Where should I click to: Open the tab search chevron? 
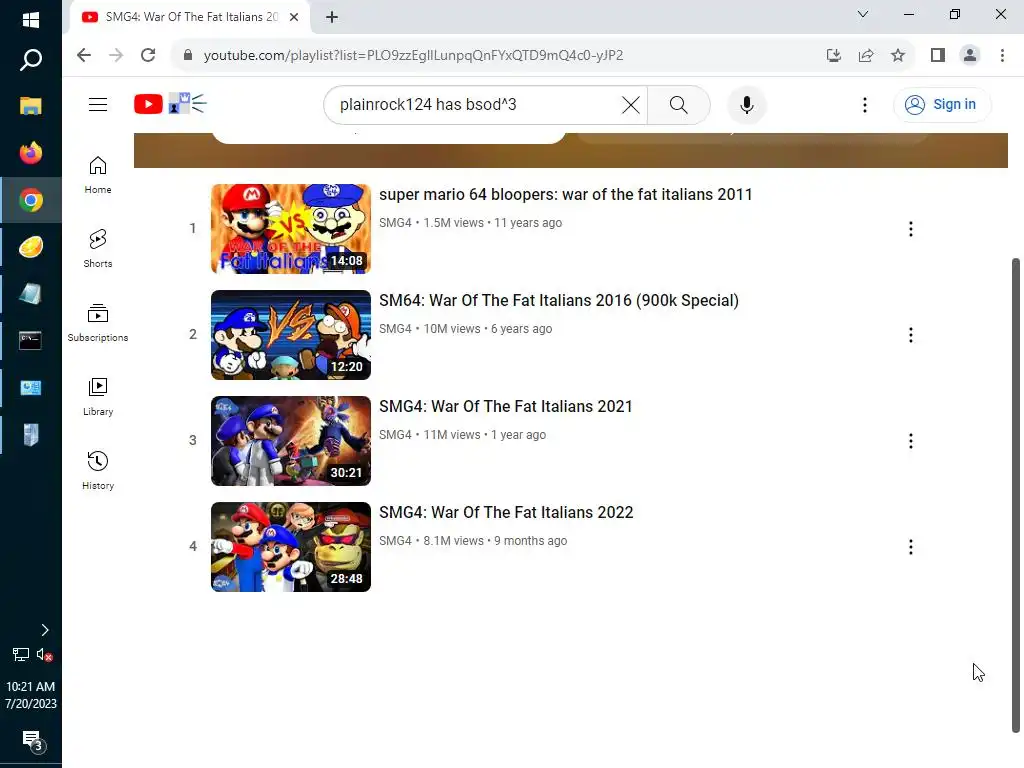click(x=863, y=14)
